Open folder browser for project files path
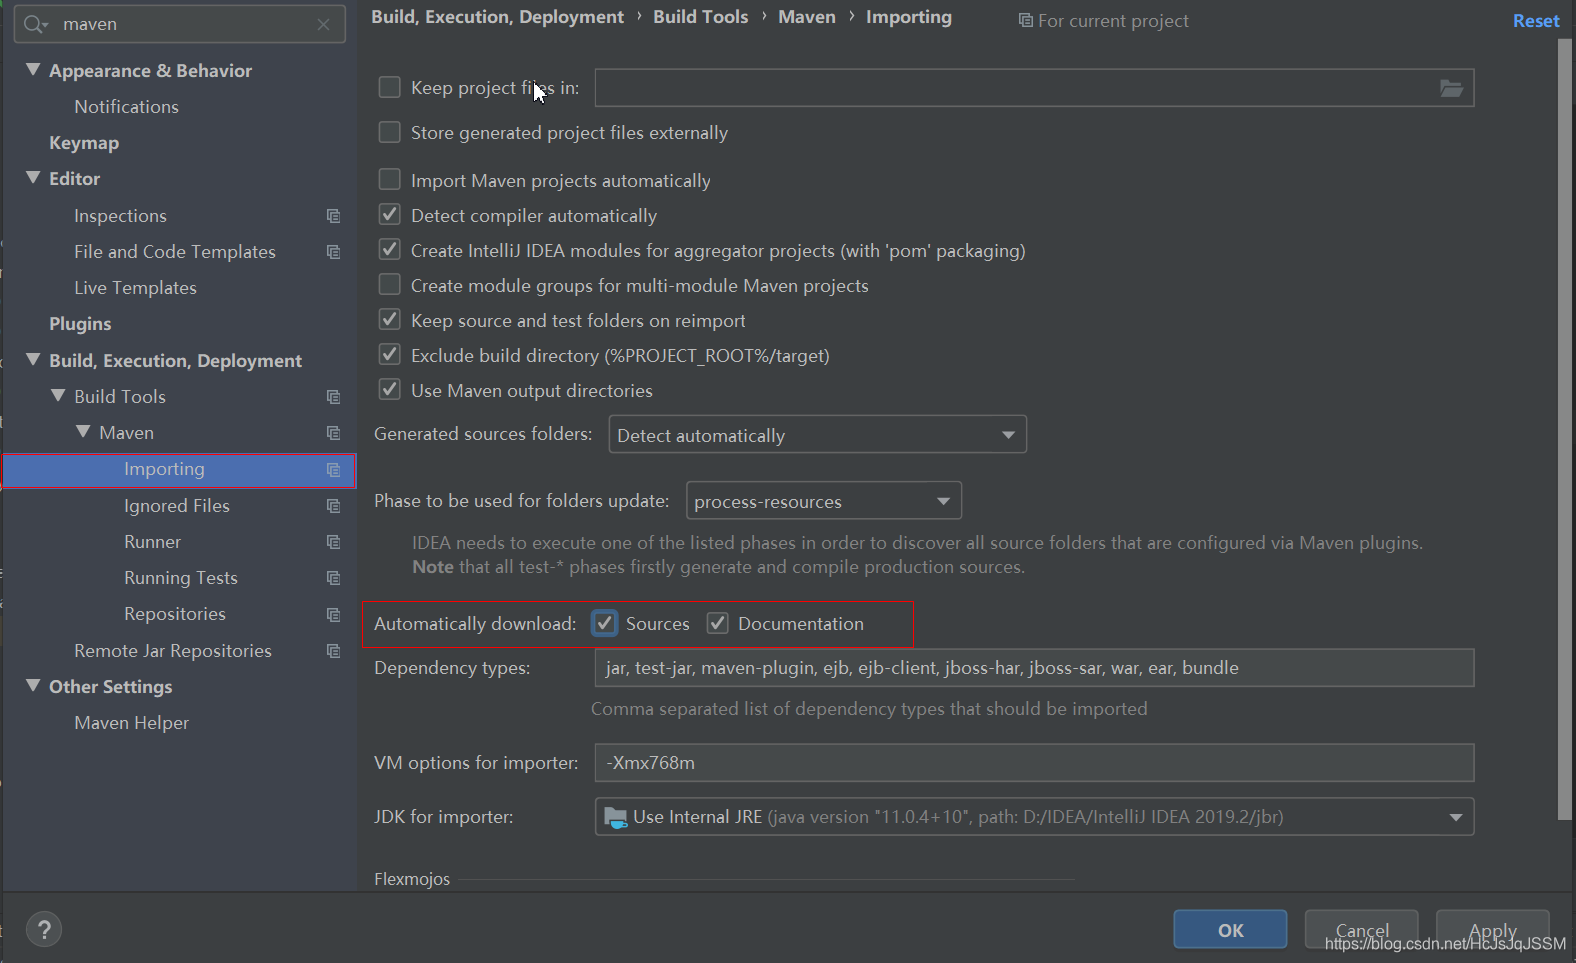 1451,88
